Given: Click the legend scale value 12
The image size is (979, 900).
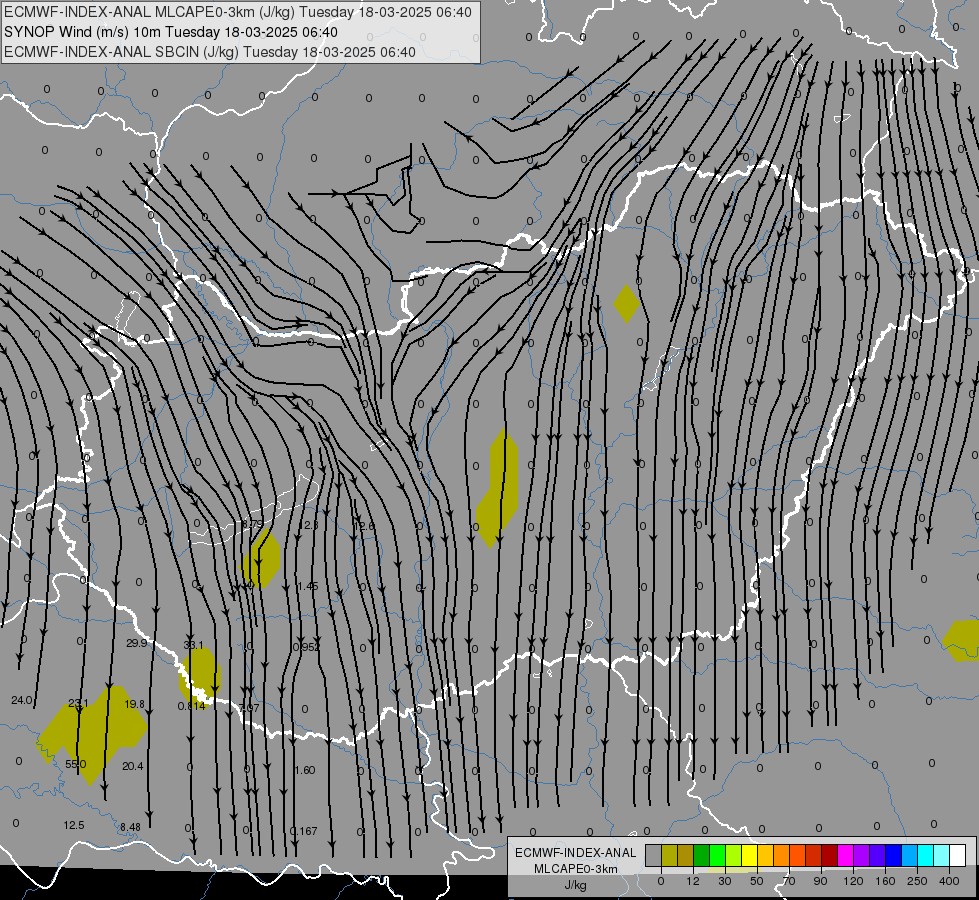Looking at the screenshot, I should 693,881.
